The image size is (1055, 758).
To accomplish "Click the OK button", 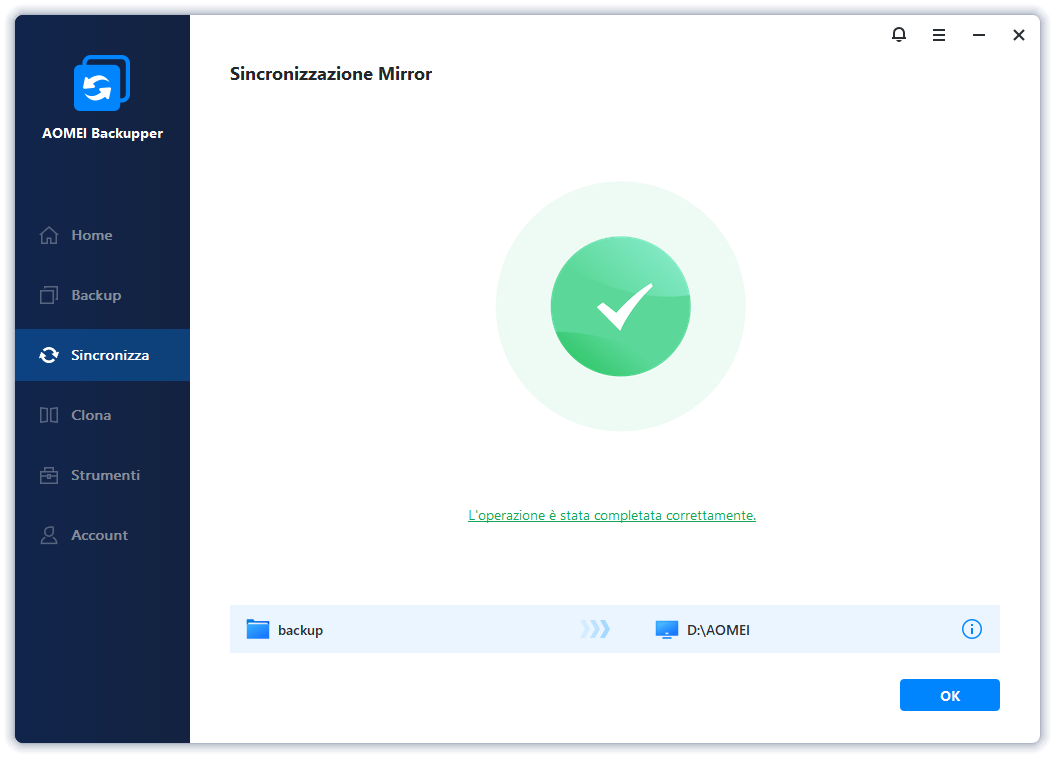I will coord(949,695).
